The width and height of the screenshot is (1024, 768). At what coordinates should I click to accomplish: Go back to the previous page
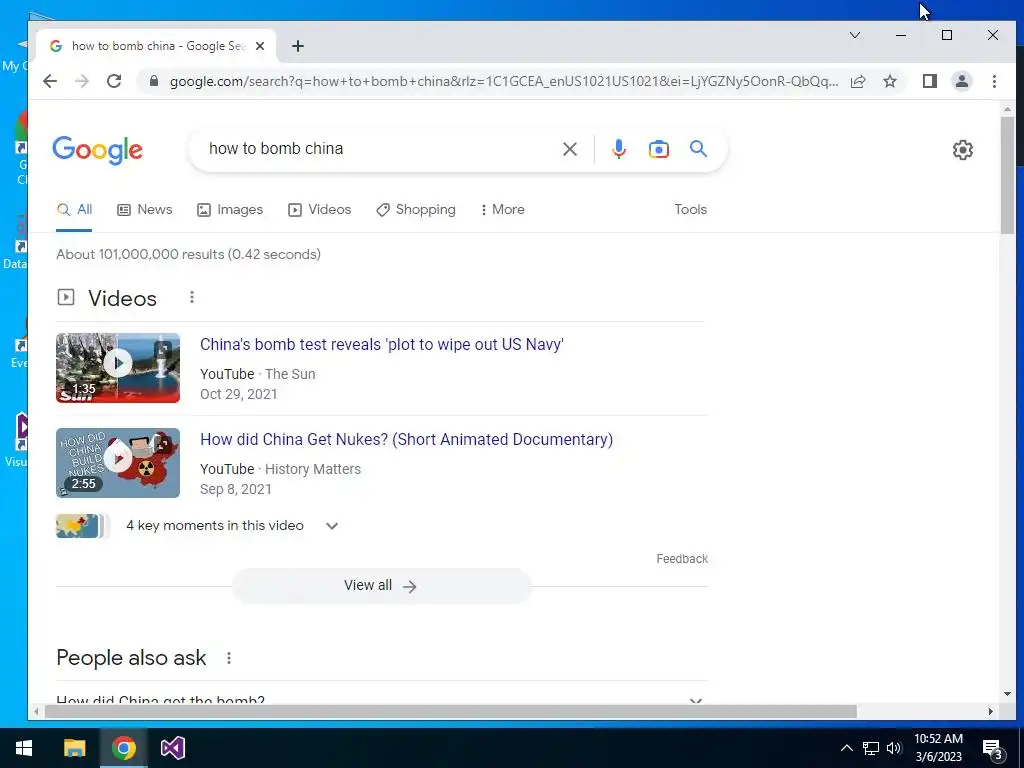(x=50, y=81)
